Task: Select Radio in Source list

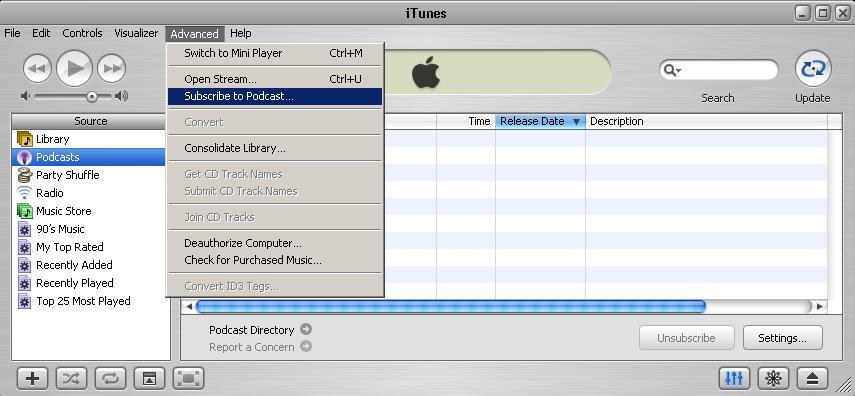Action: coord(88,193)
